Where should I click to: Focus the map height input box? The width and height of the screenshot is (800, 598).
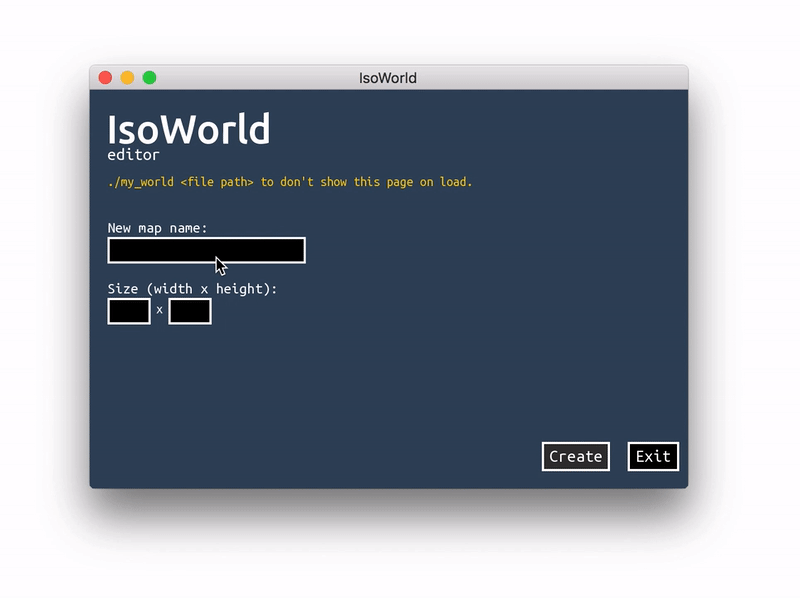coord(190,311)
